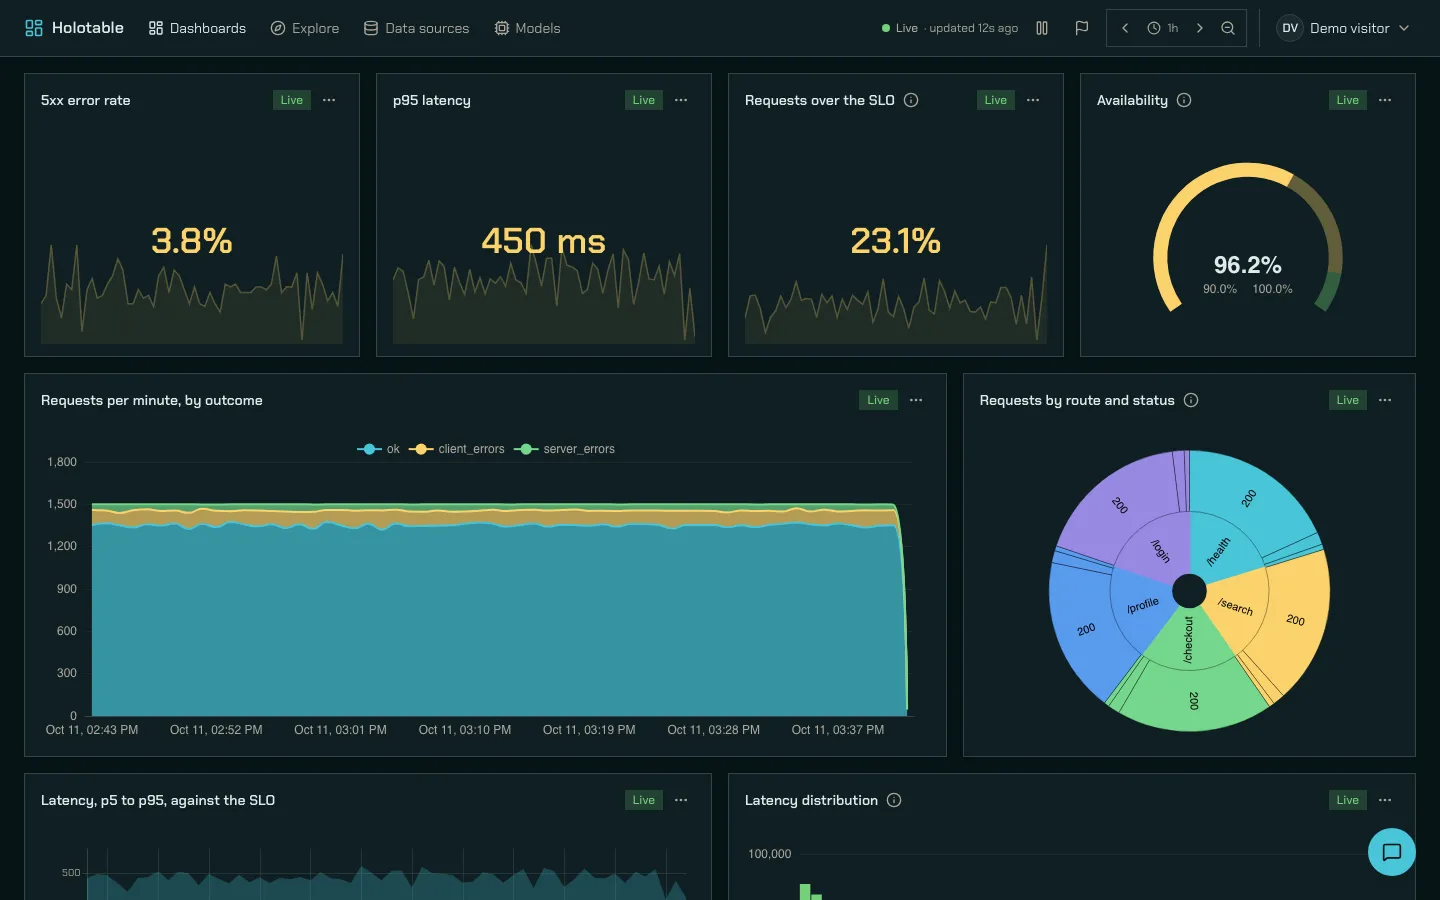This screenshot has height=900, width=1440.
Task: Click the 96.2% availability gauge value
Action: (x=1247, y=265)
